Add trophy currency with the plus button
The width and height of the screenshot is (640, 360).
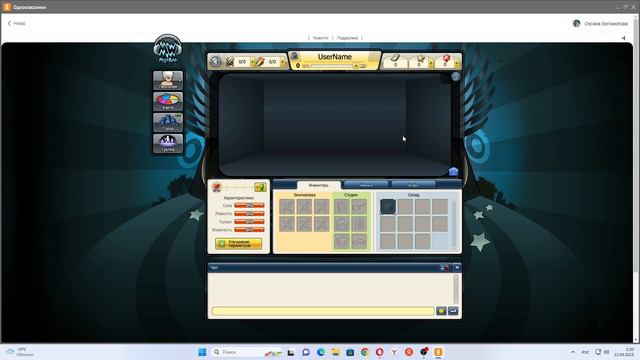tap(431, 63)
